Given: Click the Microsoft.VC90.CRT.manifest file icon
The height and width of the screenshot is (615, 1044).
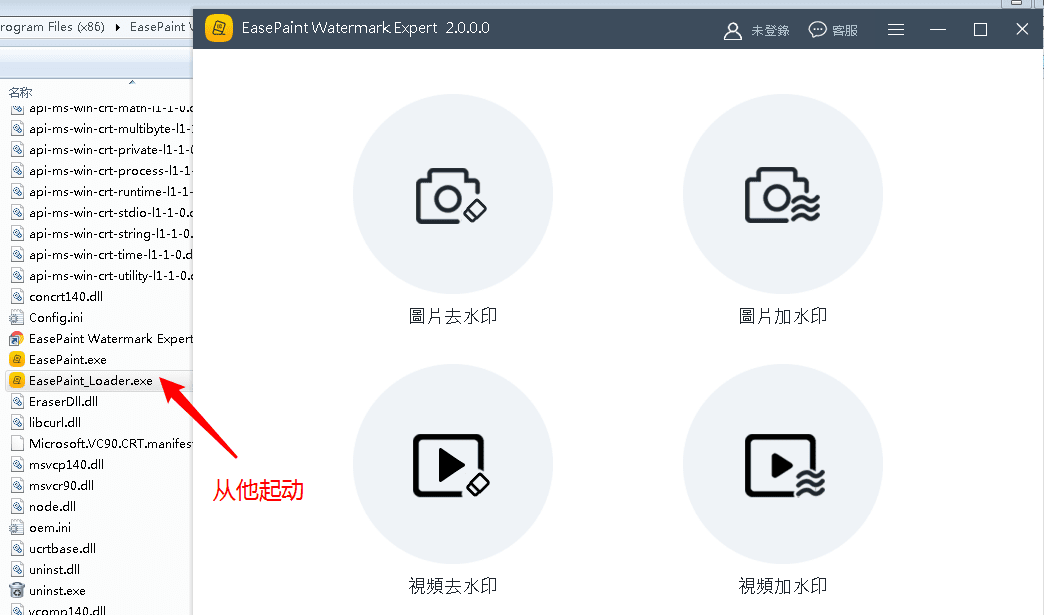Looking at the screenshot, I should pos(17,443).
